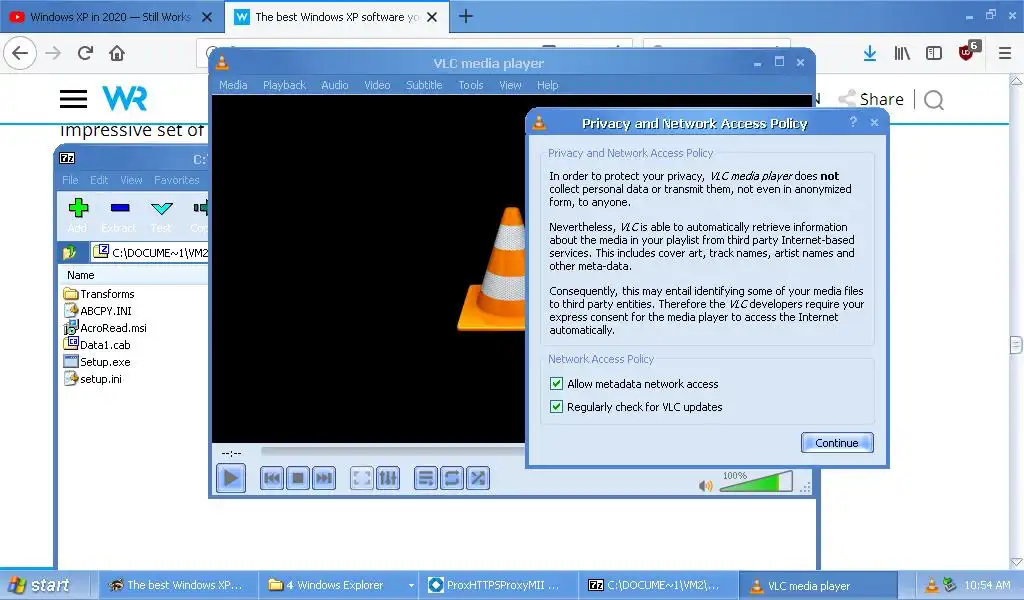Open the VLC Audio menu
Screen dimensions: 1024x600
coord(334,85)
